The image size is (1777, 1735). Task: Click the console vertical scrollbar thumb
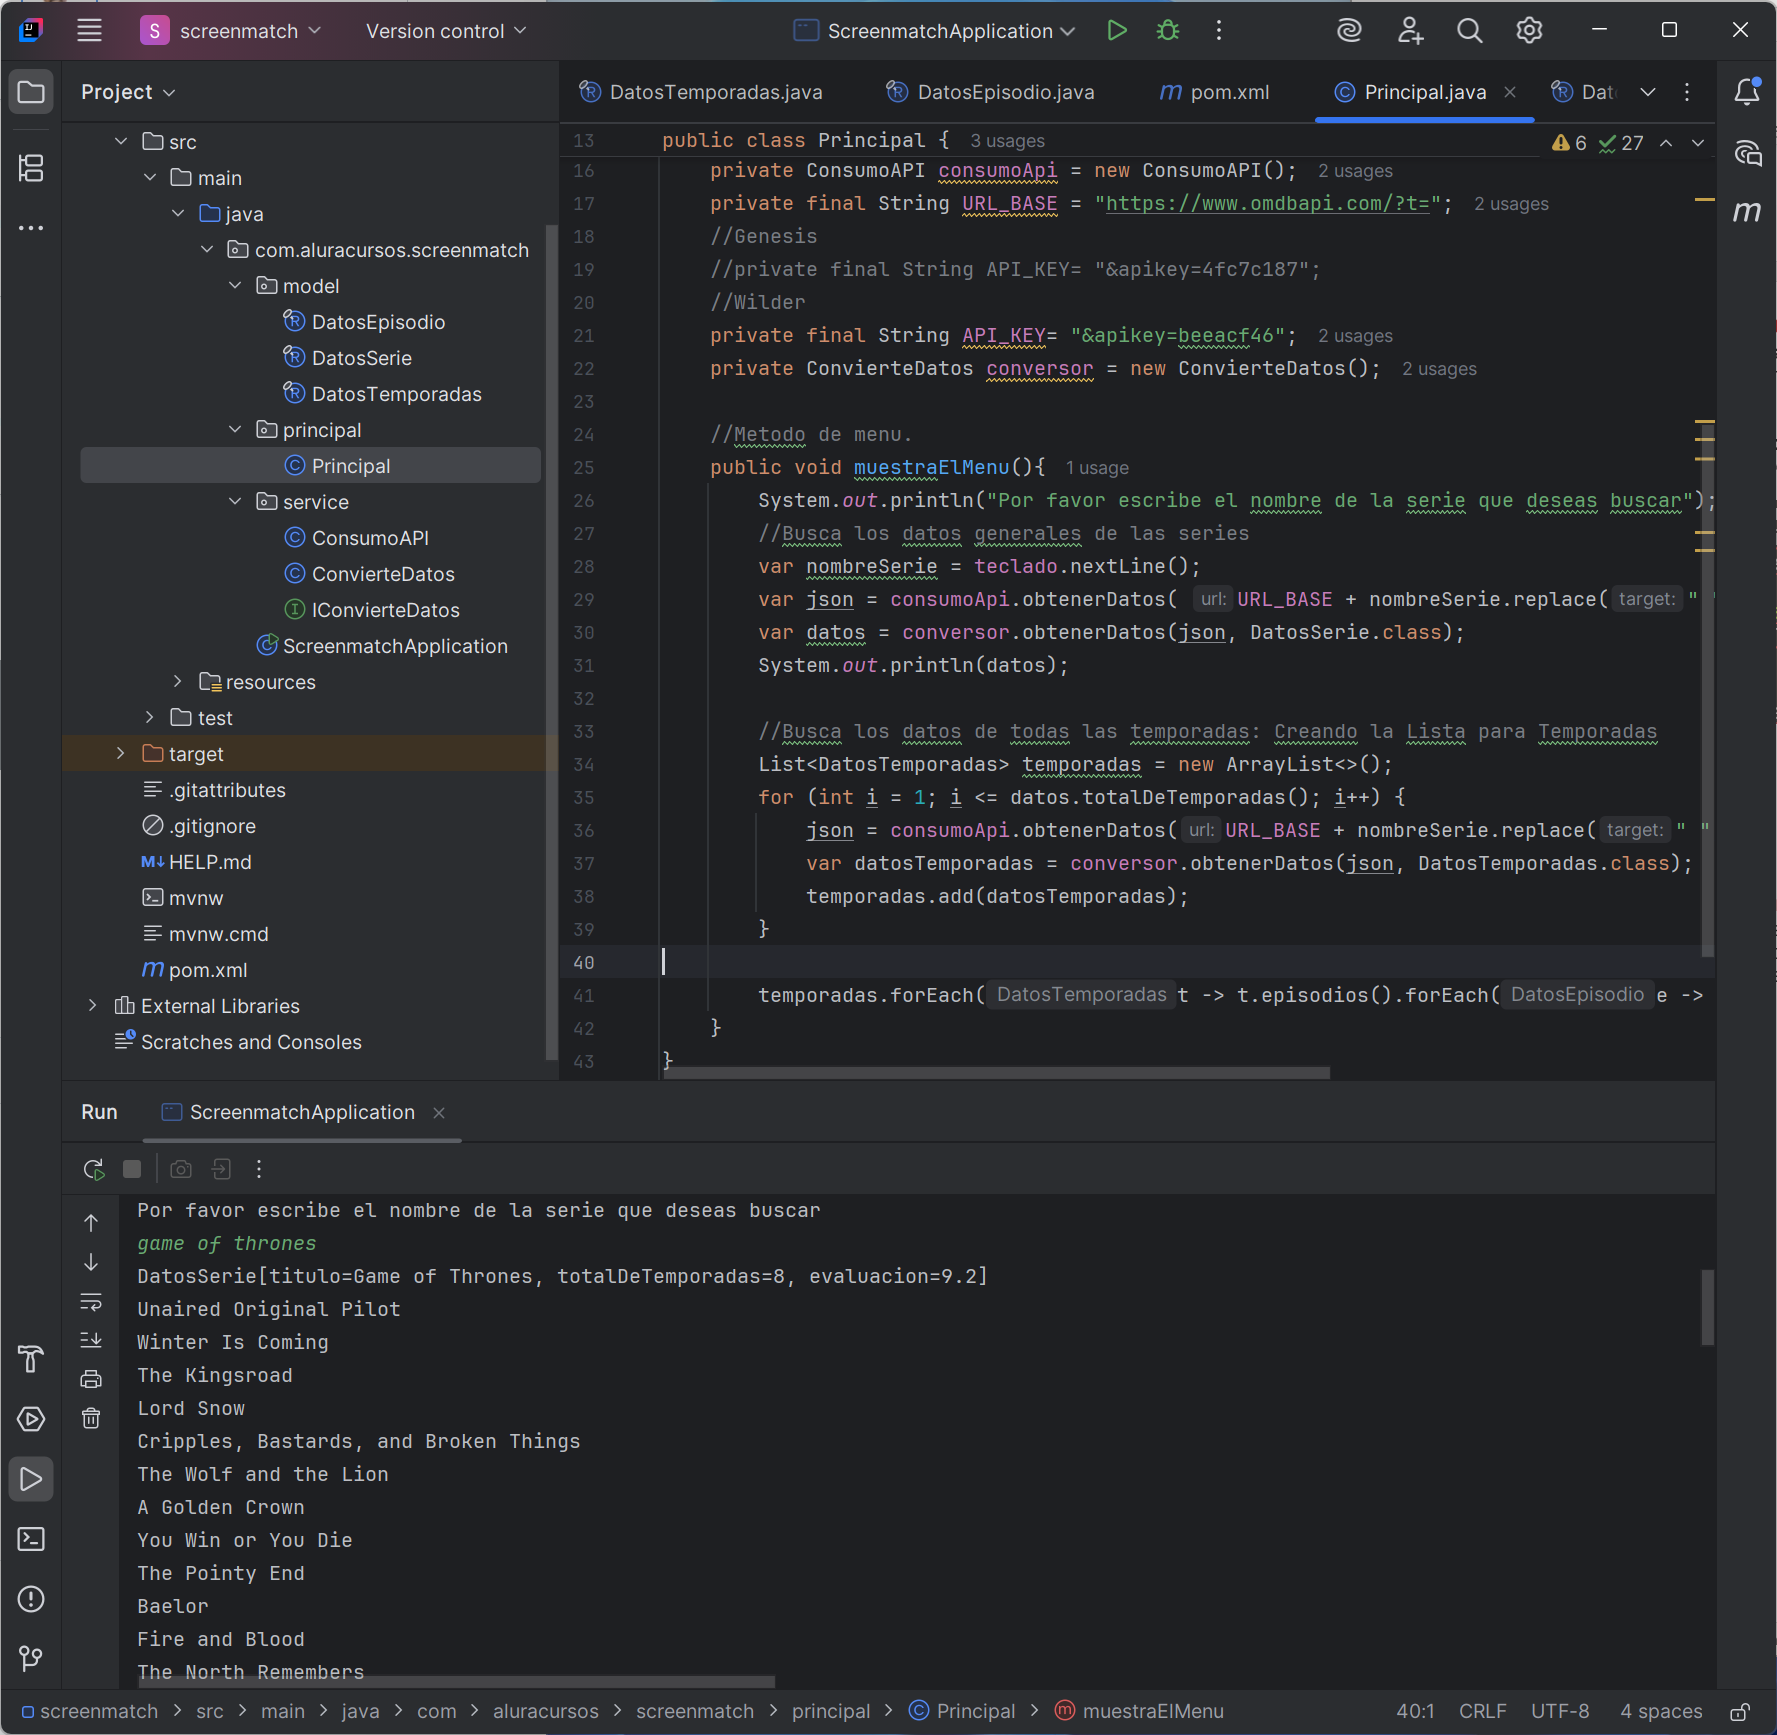click(x=1708, y=1307)
